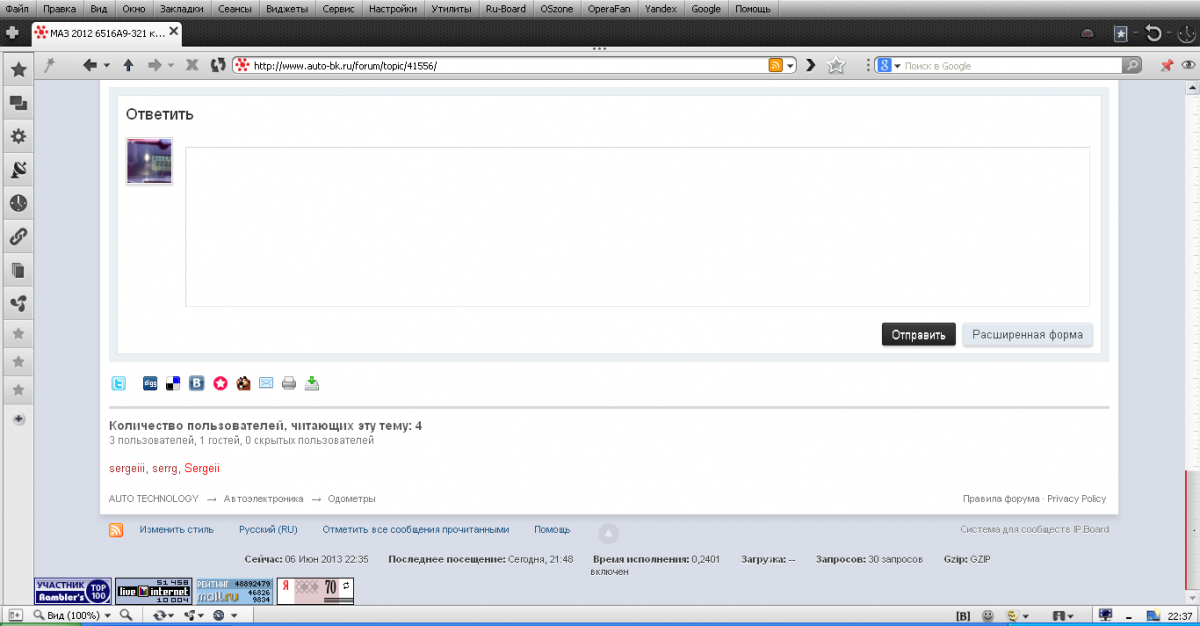Click the Rambler's Top 100 banner

click(x=72, y=590)
